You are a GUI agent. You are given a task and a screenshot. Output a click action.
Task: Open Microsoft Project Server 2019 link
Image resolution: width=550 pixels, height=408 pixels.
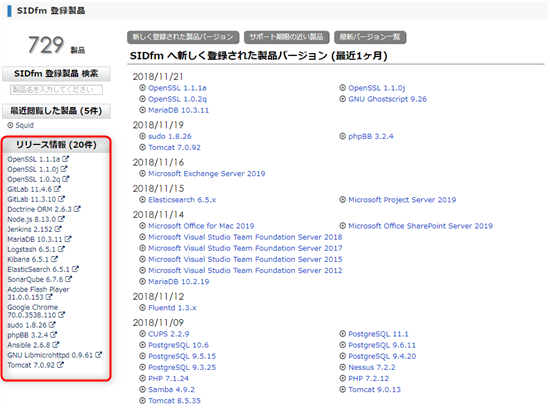pos(402,200)
